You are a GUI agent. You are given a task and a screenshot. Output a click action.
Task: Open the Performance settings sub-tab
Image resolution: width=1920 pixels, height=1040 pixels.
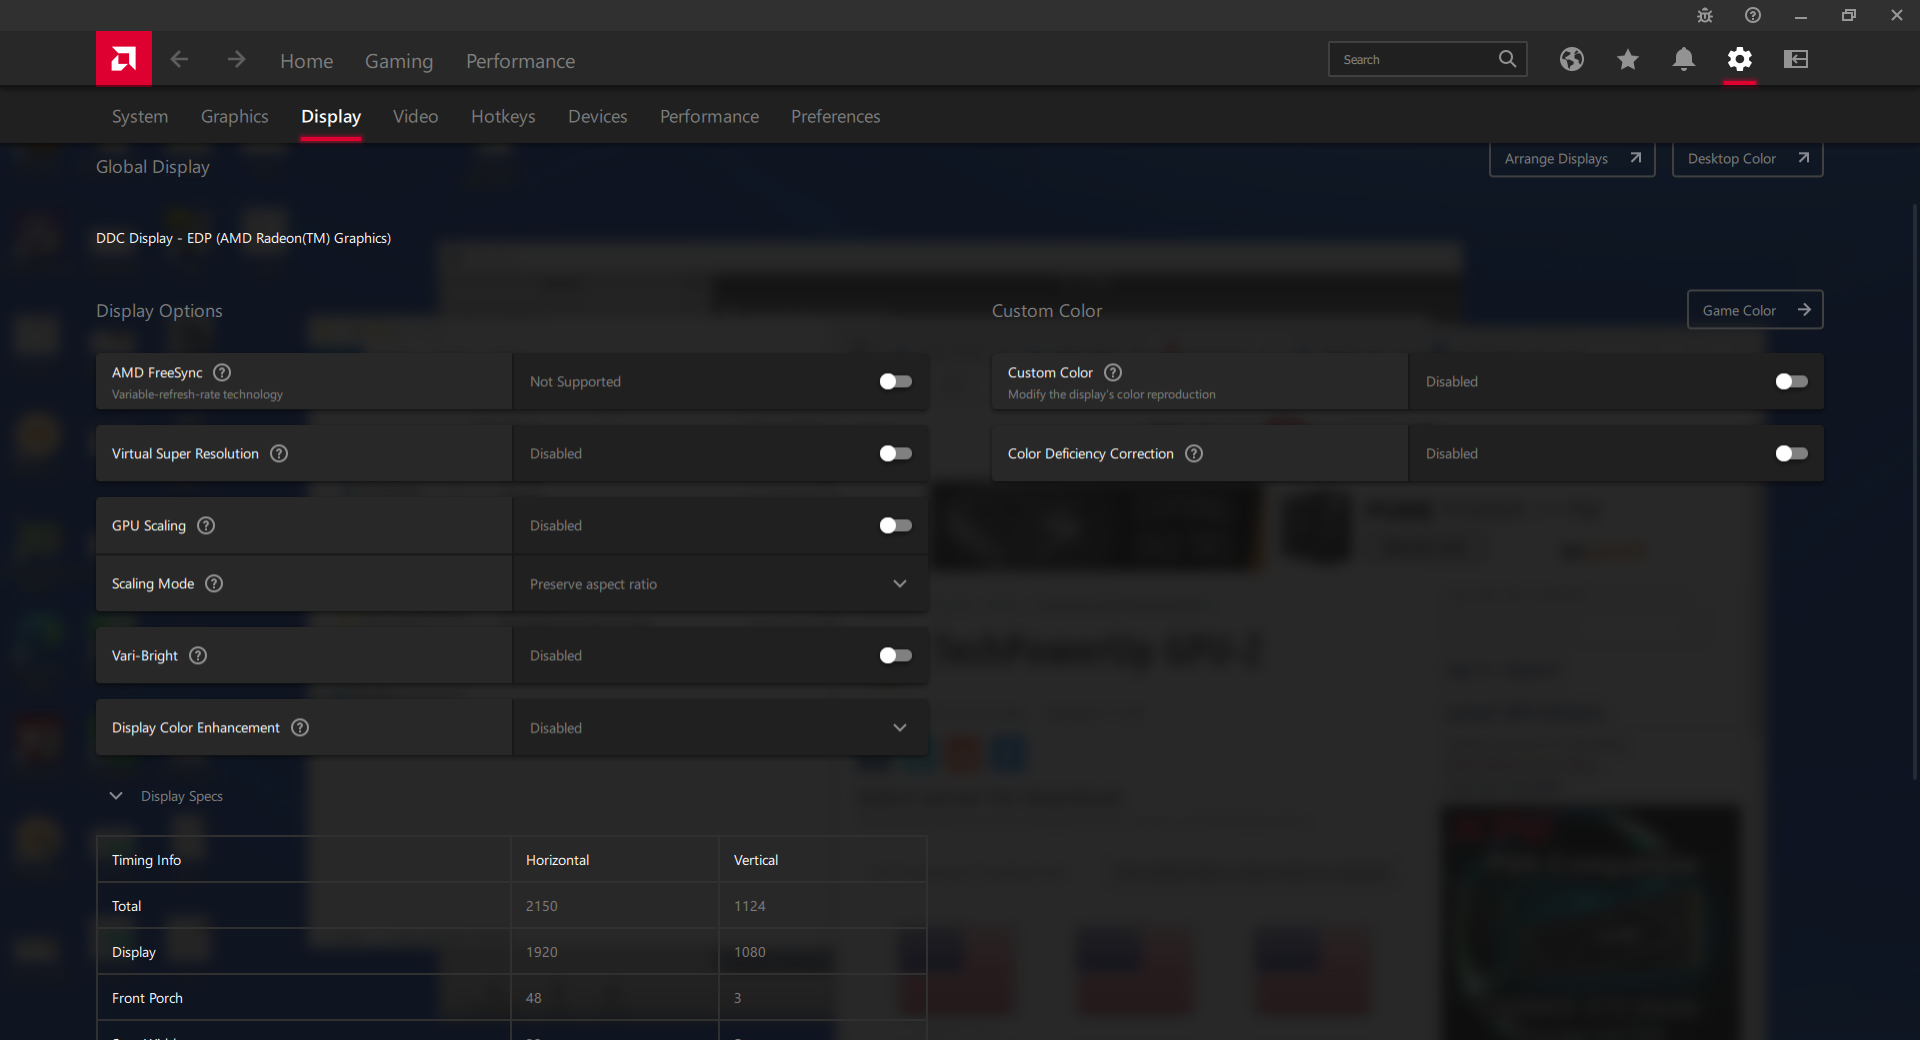click(x=709, y=116)
